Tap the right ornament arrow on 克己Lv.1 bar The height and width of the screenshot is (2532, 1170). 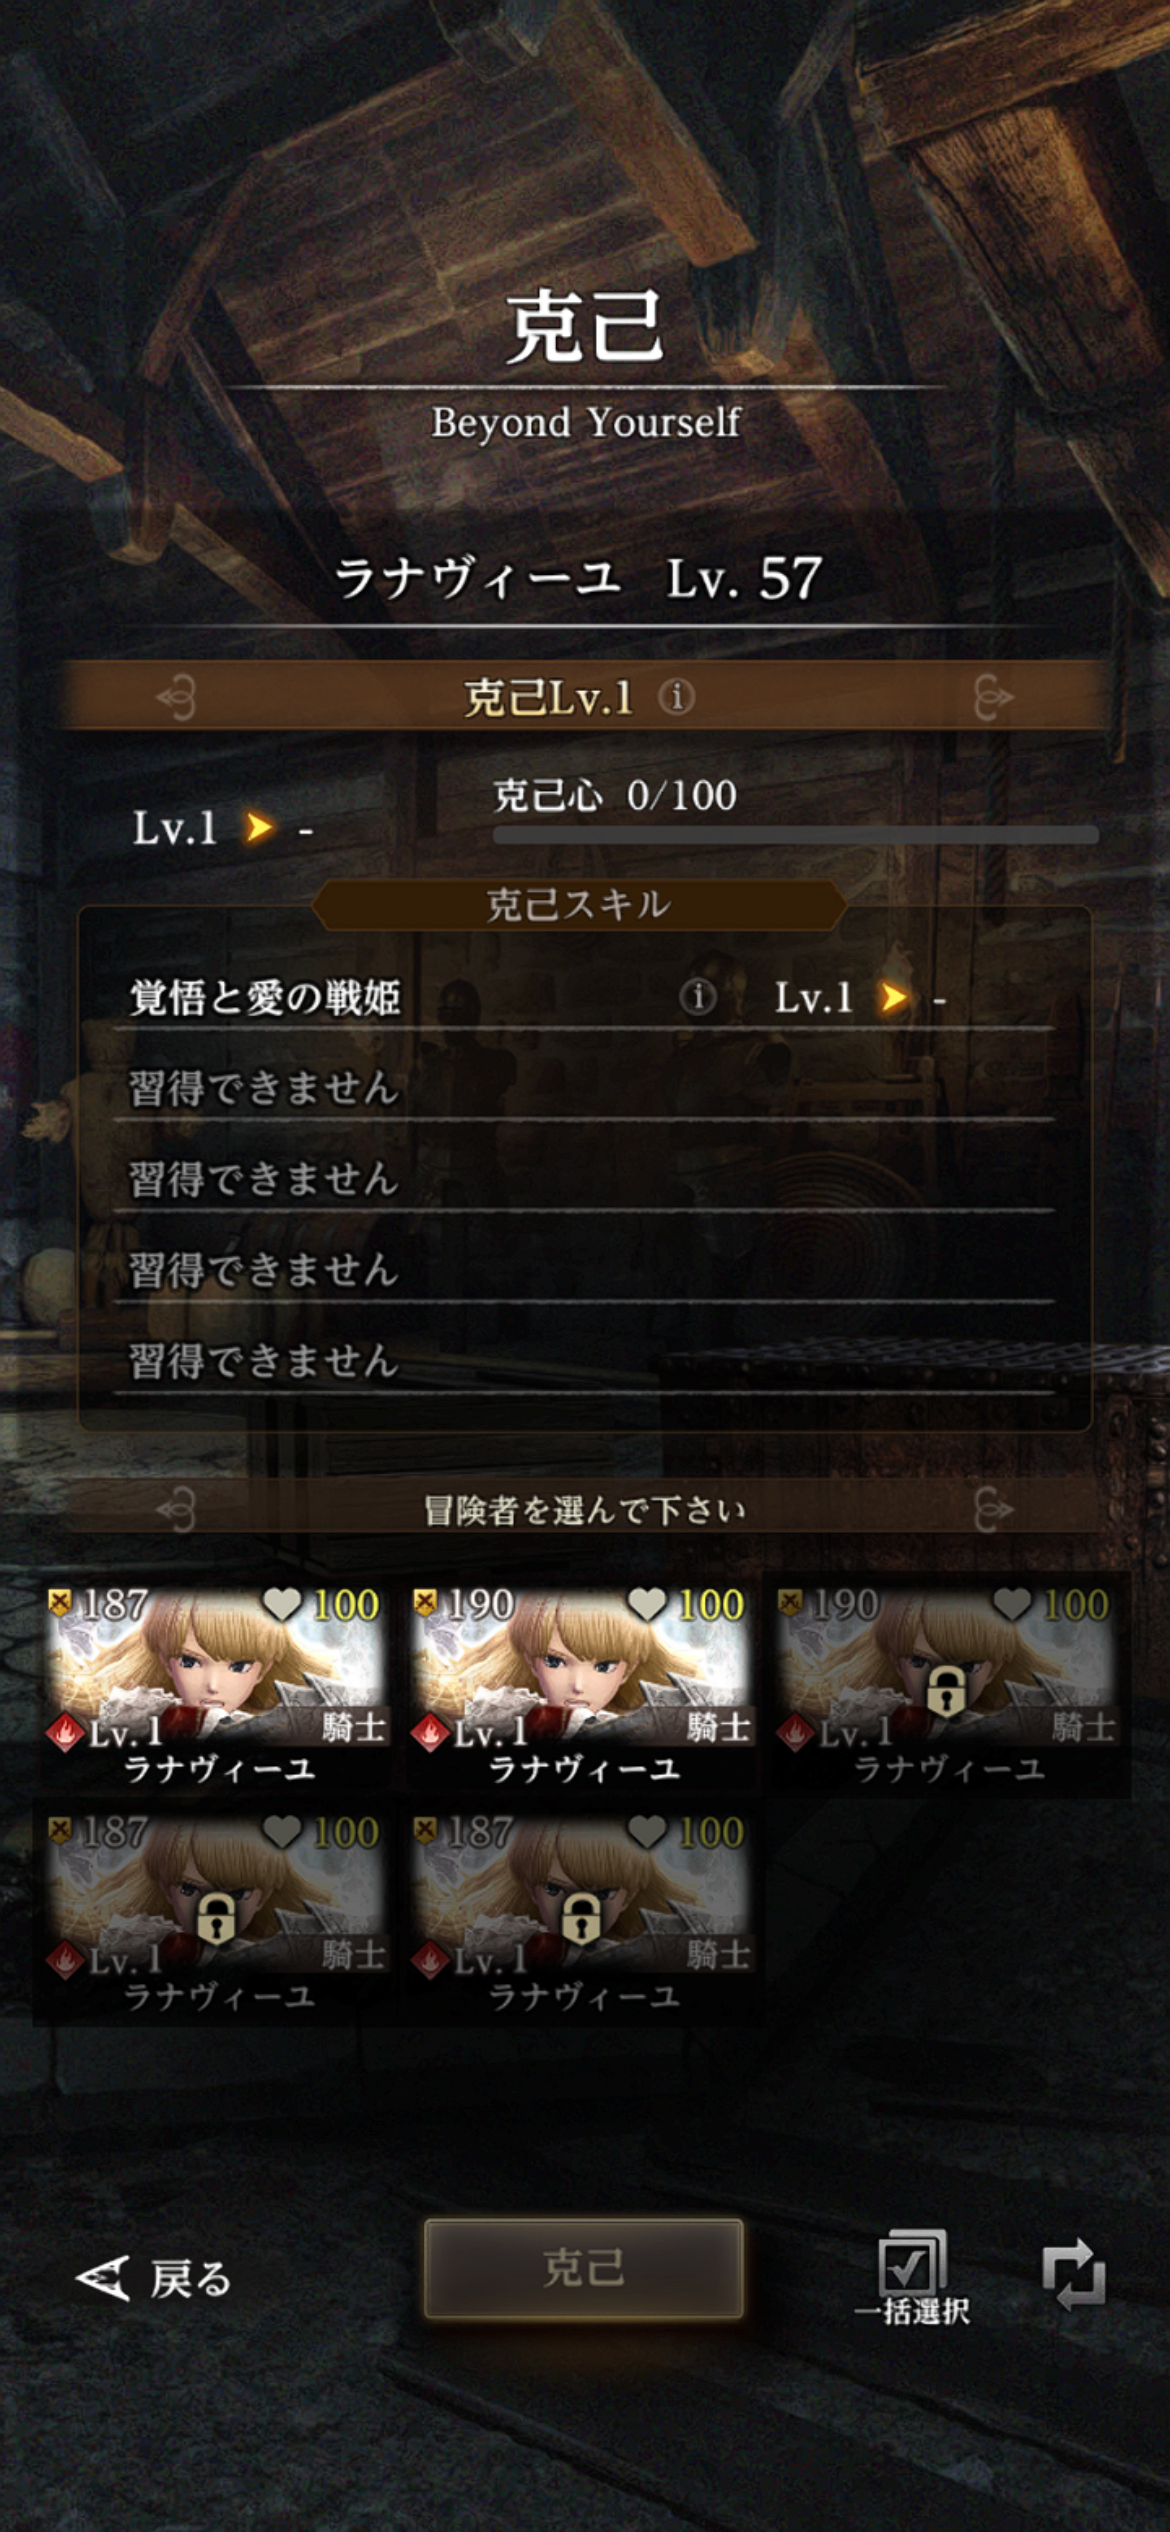pos(993,697)
